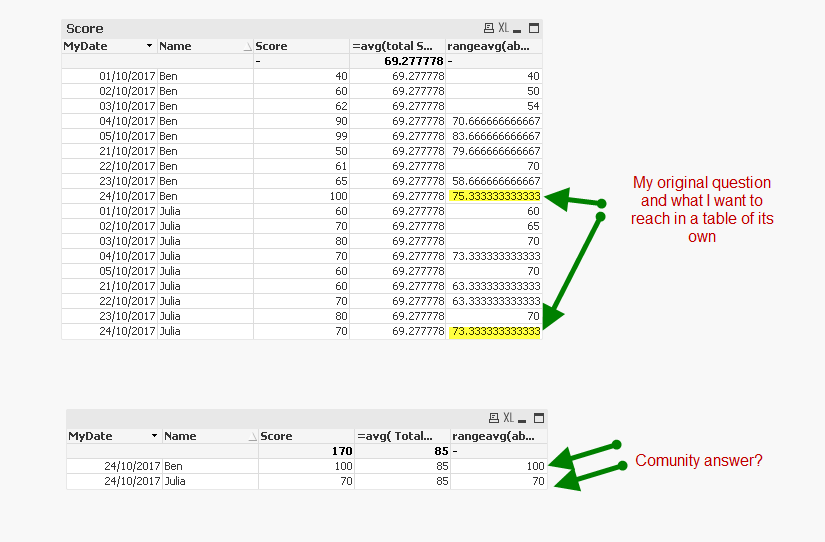Select the highlighted cell 73.333333333333 for Julia 24/10/2017

pyautogui.click(x=496, y=332)
